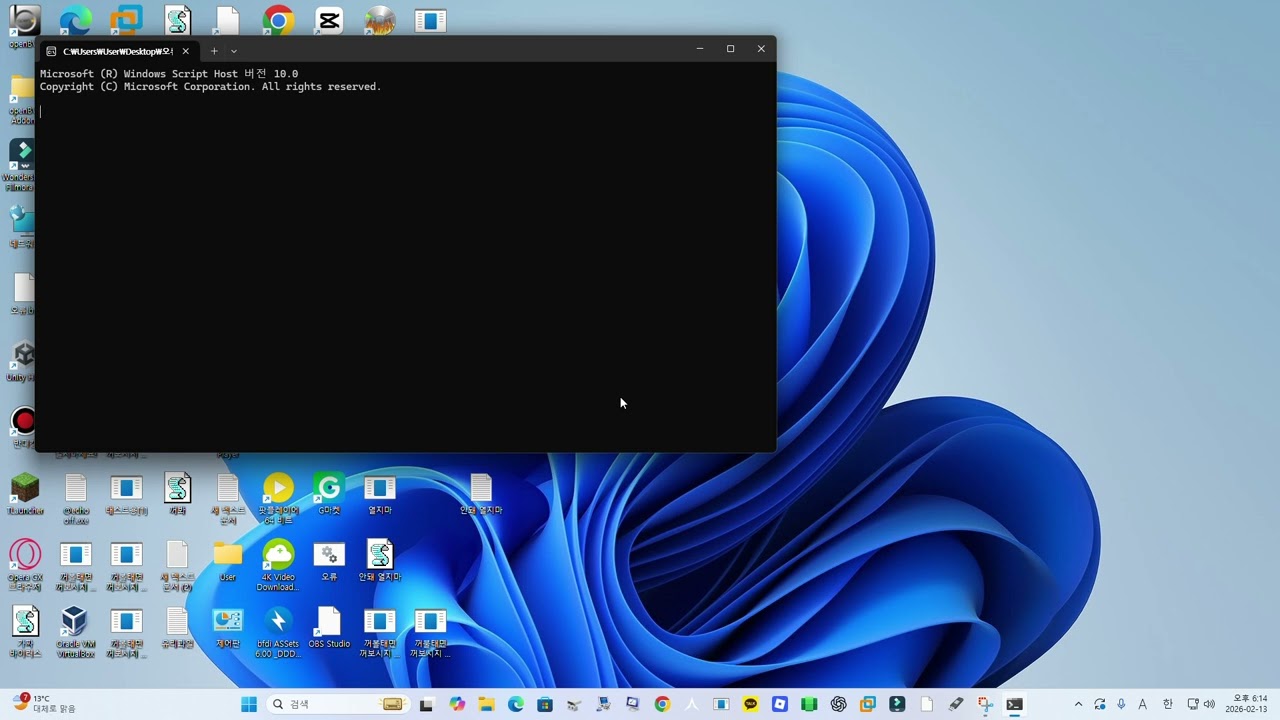
Task: Open G마켓 desktop shortcut
Action: point(329,495)
